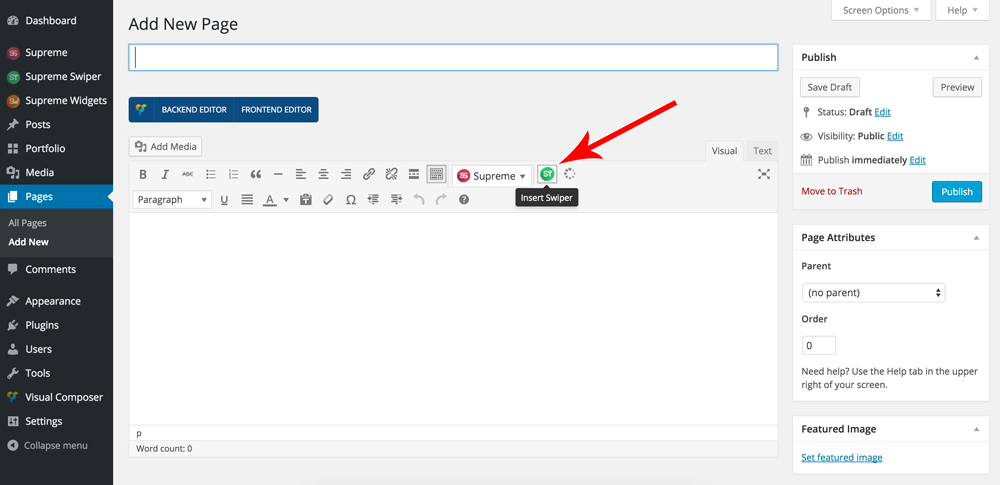Image resolution: width=1000 pixels, height=485 pixels.
Task: Open Plugins in the sidebar menu
Action: tap(42, 325)
